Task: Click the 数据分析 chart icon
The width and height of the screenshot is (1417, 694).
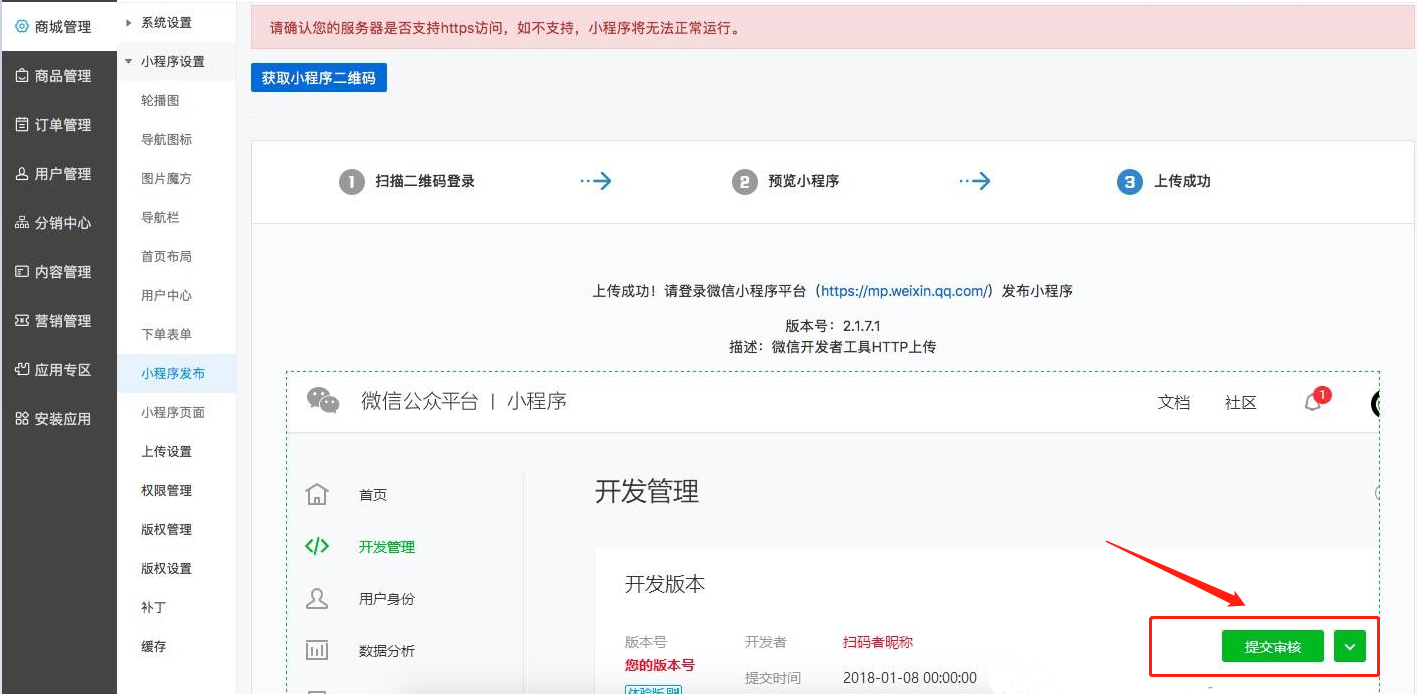Action: click(x=317, y=650)
